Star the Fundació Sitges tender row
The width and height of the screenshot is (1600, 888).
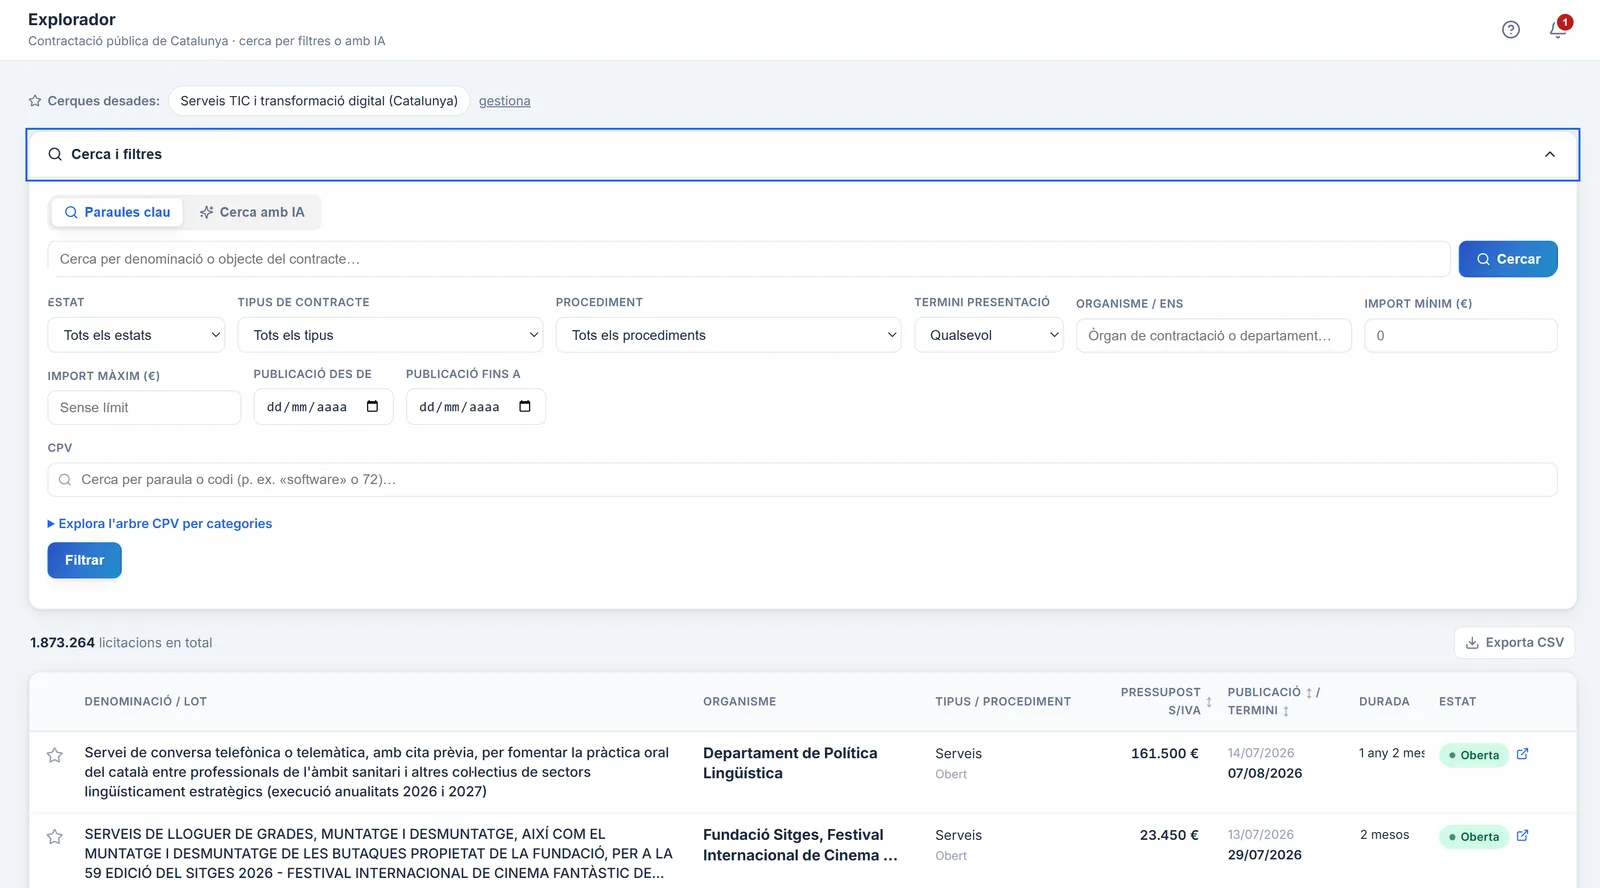(55, 837)
